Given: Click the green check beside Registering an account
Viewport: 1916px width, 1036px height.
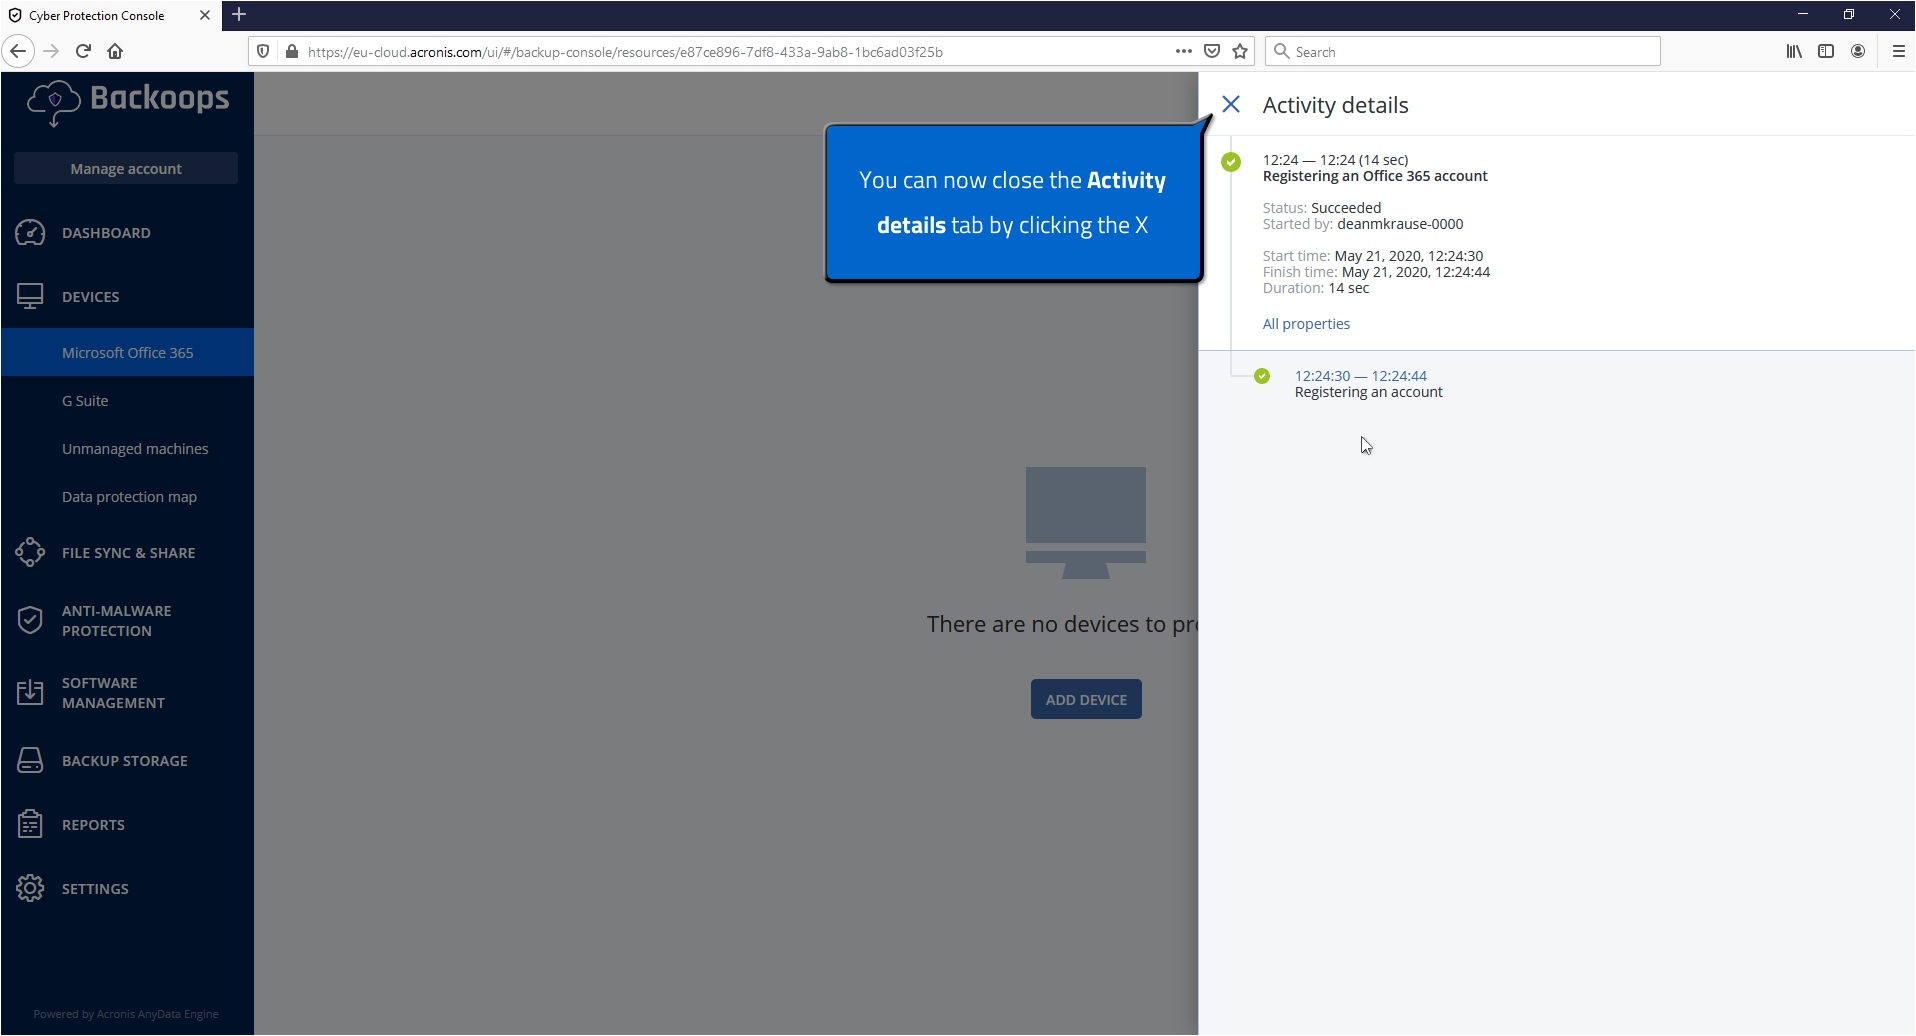Looking at the screenshot, I should tap(1262, 376).
